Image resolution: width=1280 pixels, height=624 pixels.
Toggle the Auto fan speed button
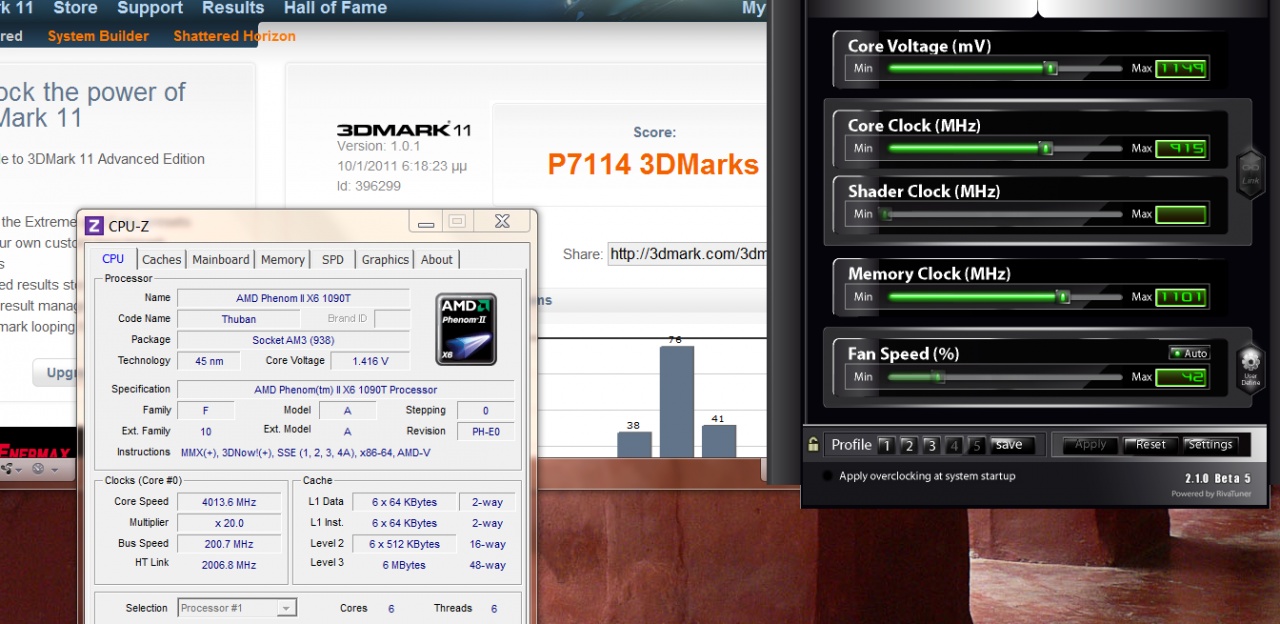click(1190, 353)
